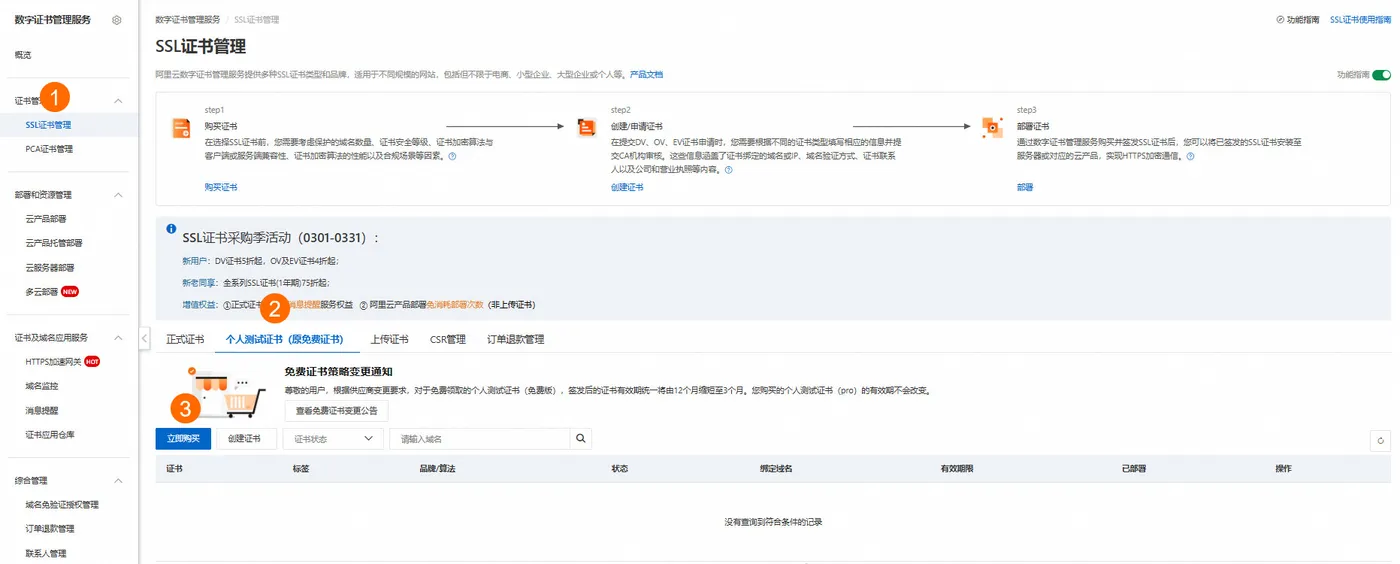The height and width of the screenshot is (564, 1400).
Task: Click the 立即购买 button
Action: coord(183,439)
